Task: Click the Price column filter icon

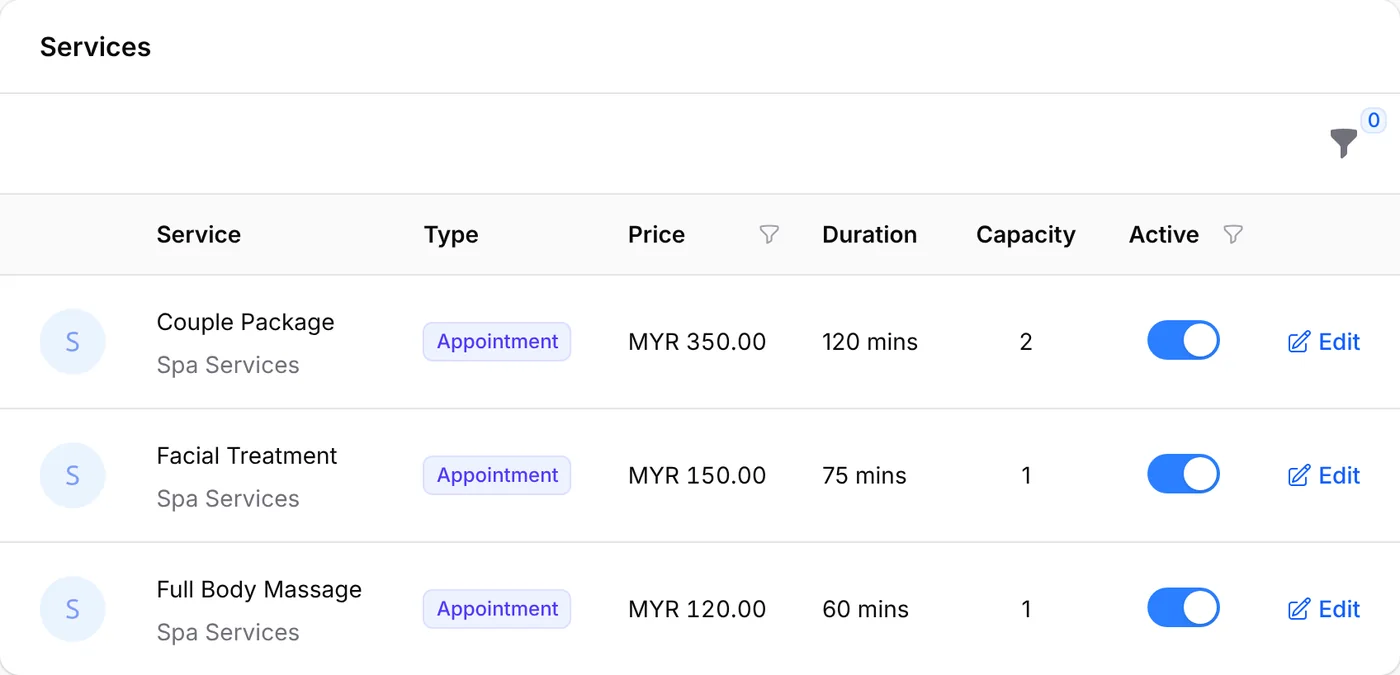Action: [769, 234]
